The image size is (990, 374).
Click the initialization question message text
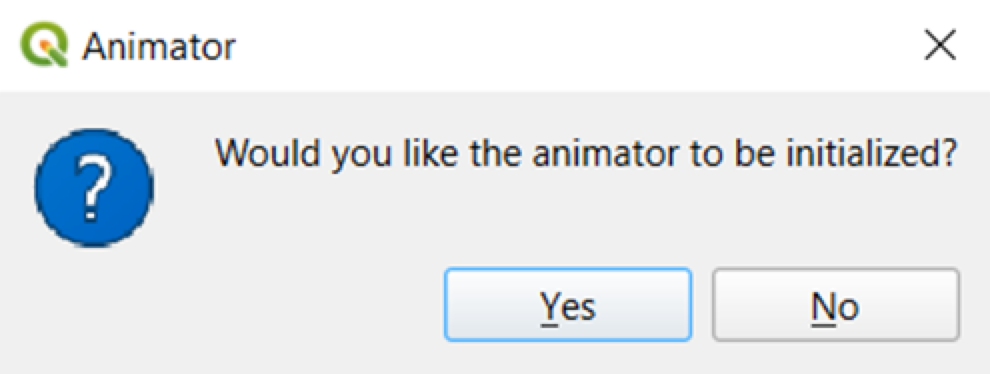click(584, 152)
